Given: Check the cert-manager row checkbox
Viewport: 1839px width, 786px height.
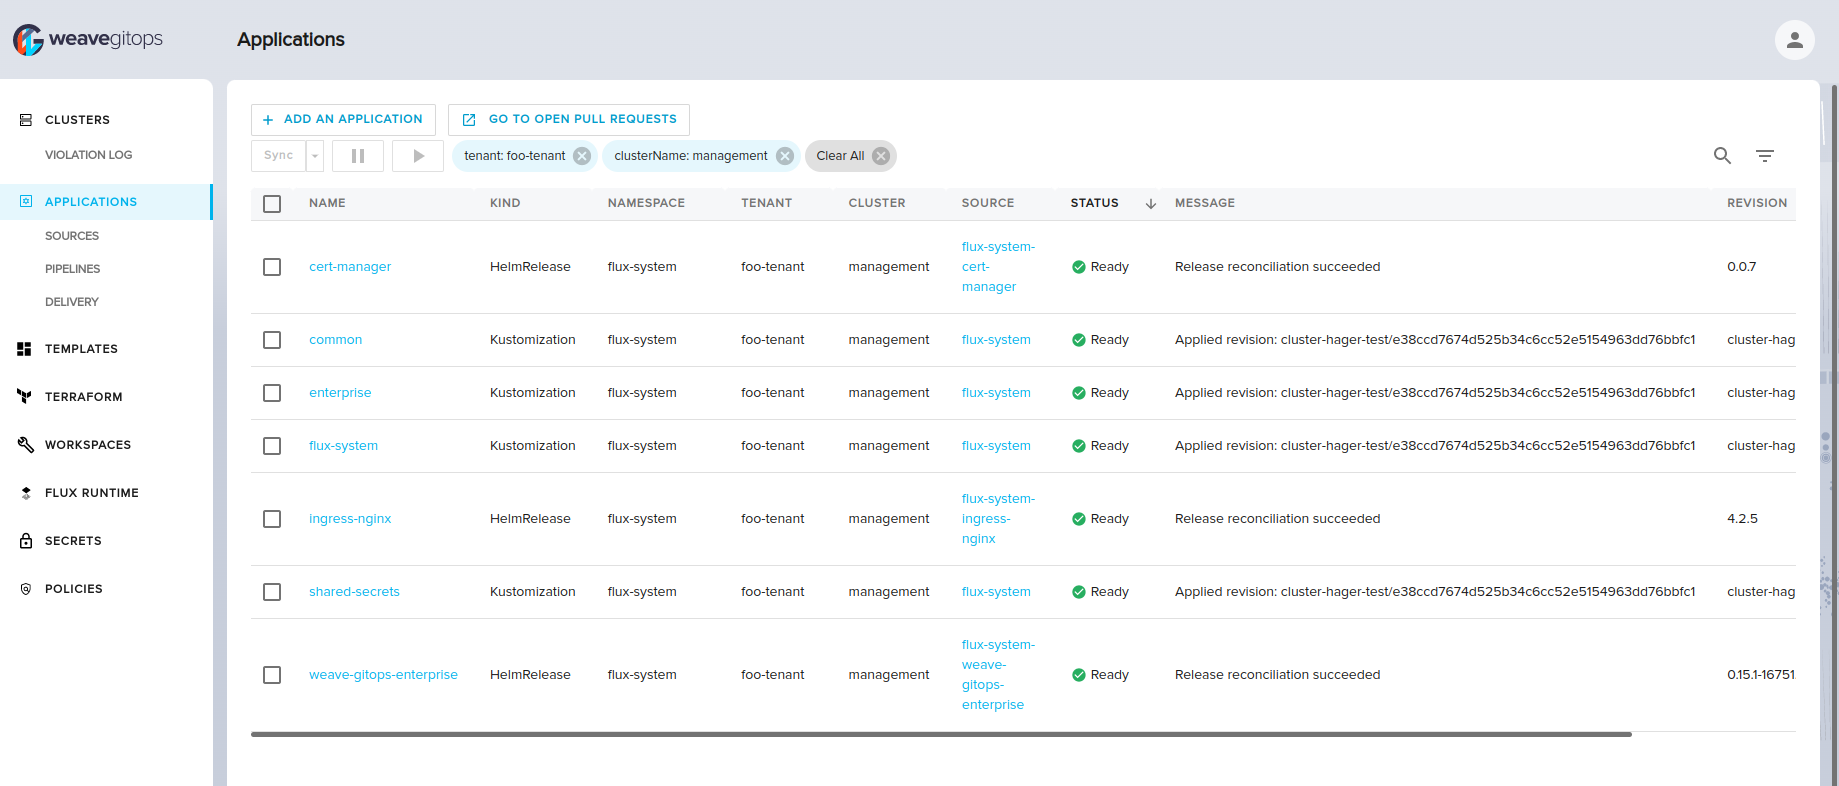Looking at the screenshot, I should point(272,267).
